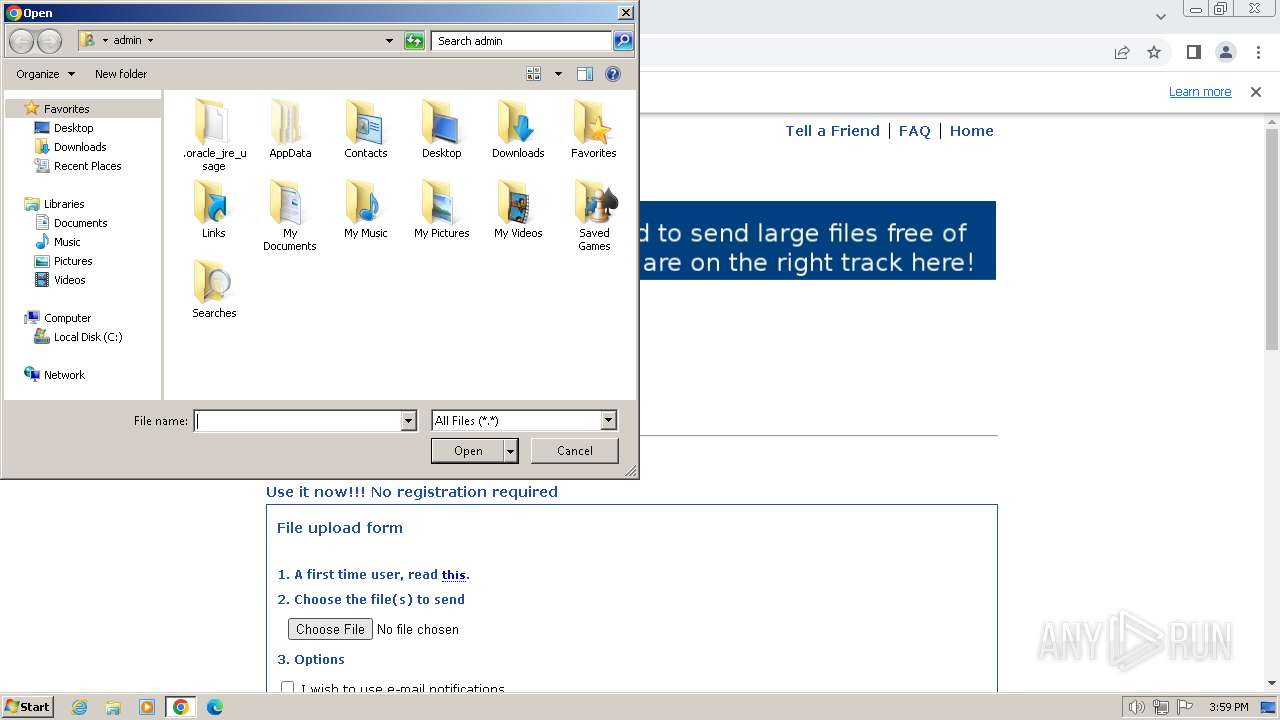
Task: Click the Search admin field
Action: coord(522,41)
